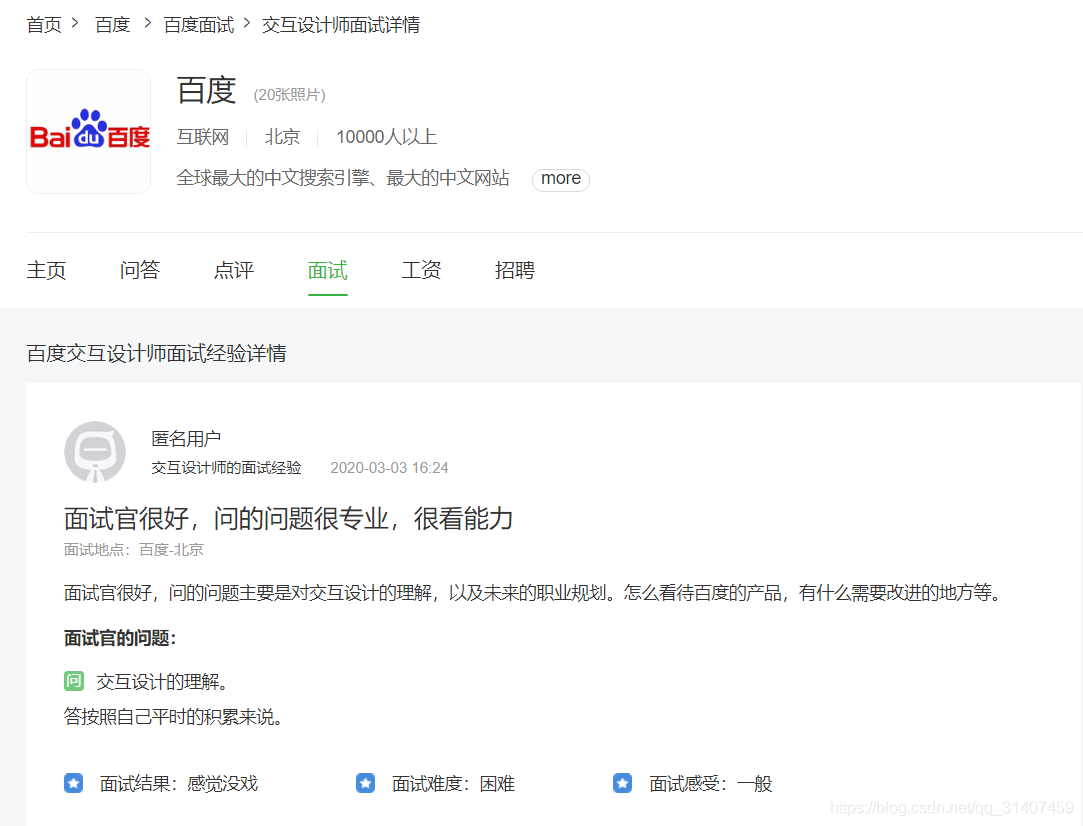Click the 北京 location label
The image size is (1083, 826).
point(282,137)
